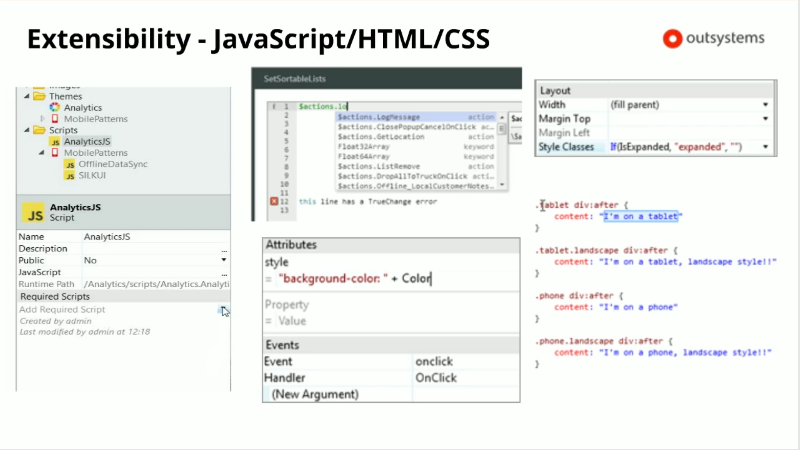
Task: Click down arrow of autocomplete scrollbar
Action: pos(502,185)
